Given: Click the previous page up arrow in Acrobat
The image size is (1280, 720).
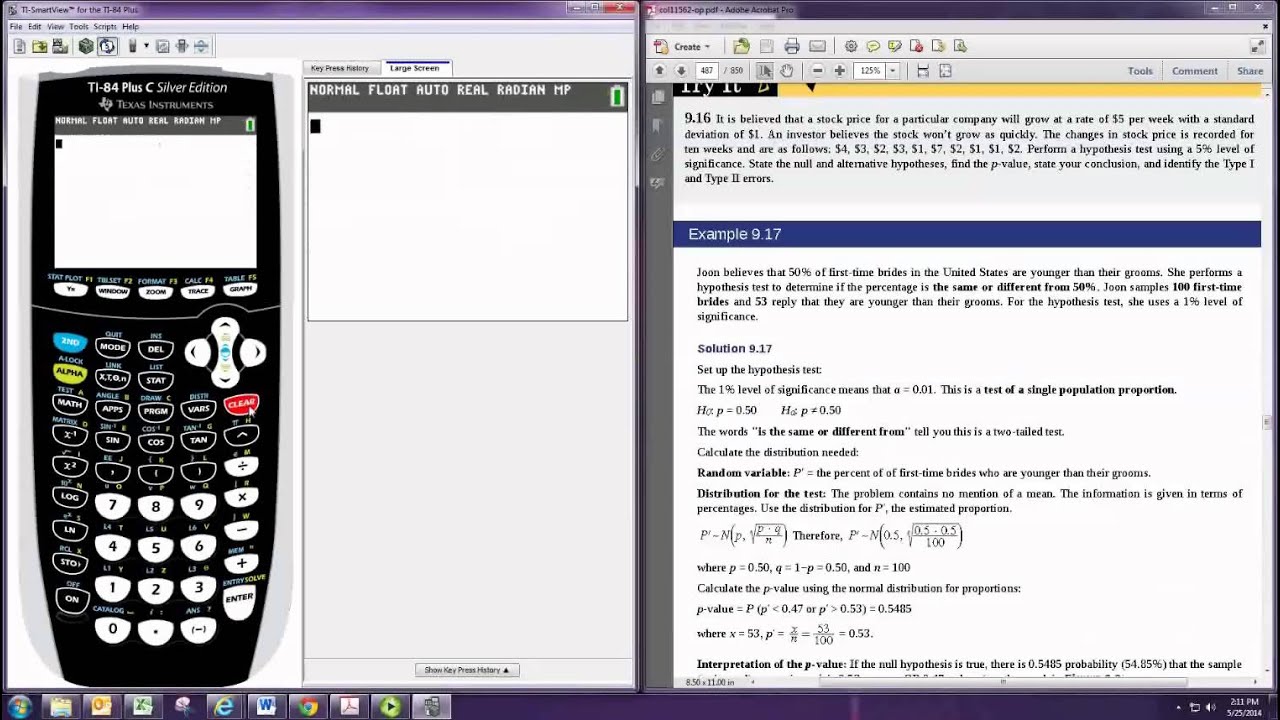Looking at the screenshot, I should (x=660, y=71).
